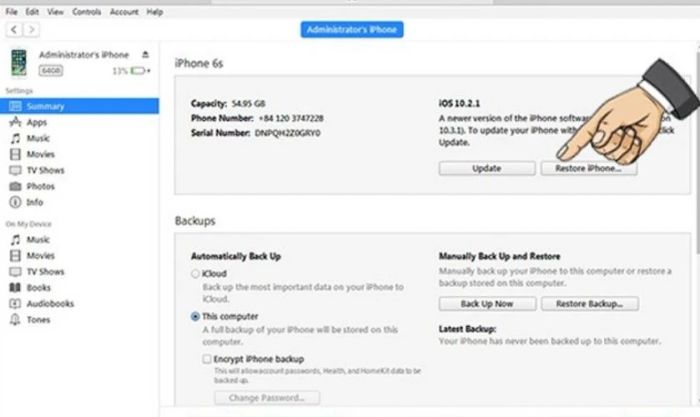
Task: Click the Books icon under On My Device
Action: [x=15, y=288]
